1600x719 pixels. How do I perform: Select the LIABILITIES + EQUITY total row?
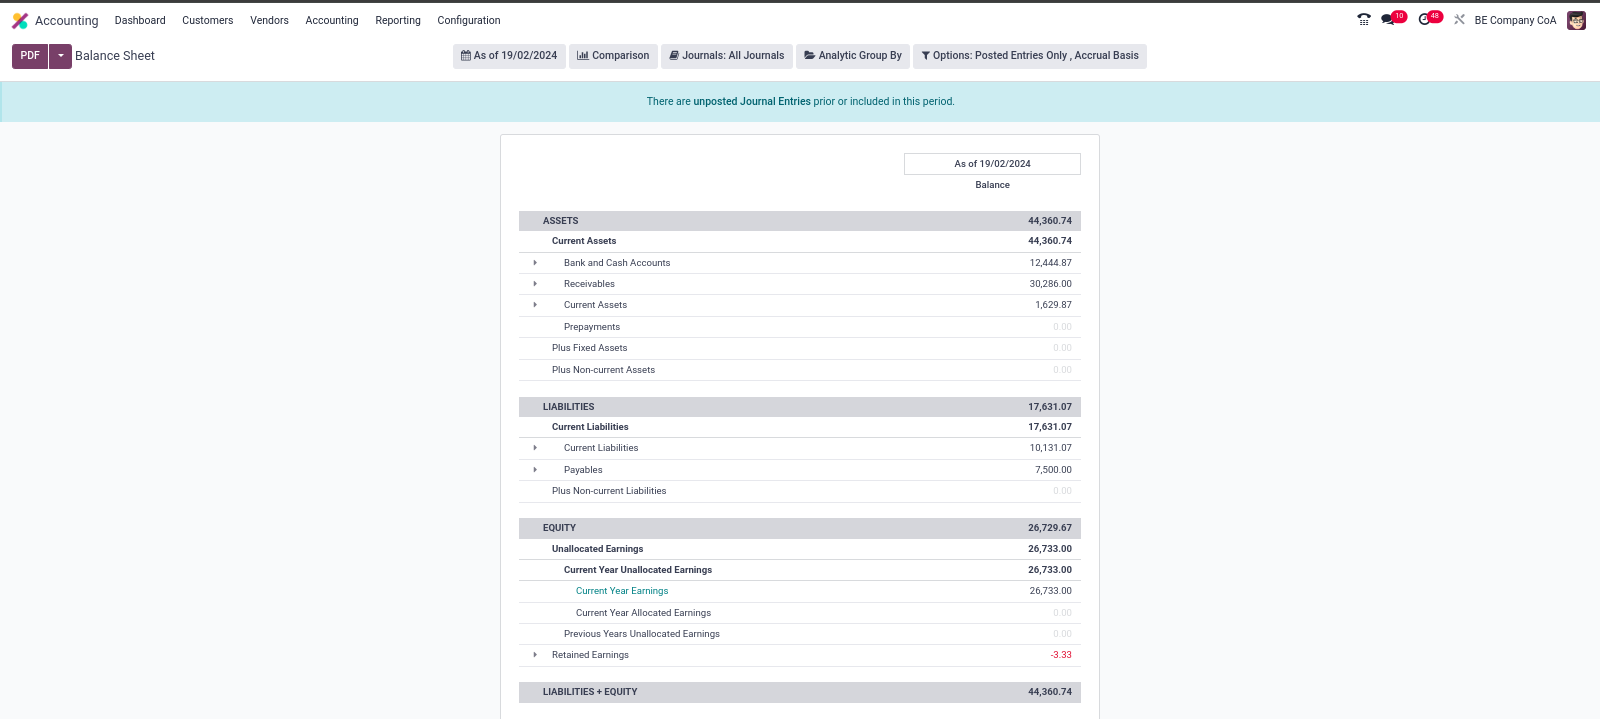800,692
